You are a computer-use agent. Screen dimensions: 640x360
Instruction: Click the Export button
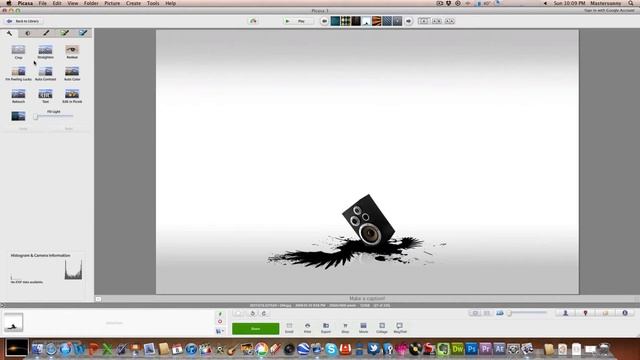click(x=326, y=328)
